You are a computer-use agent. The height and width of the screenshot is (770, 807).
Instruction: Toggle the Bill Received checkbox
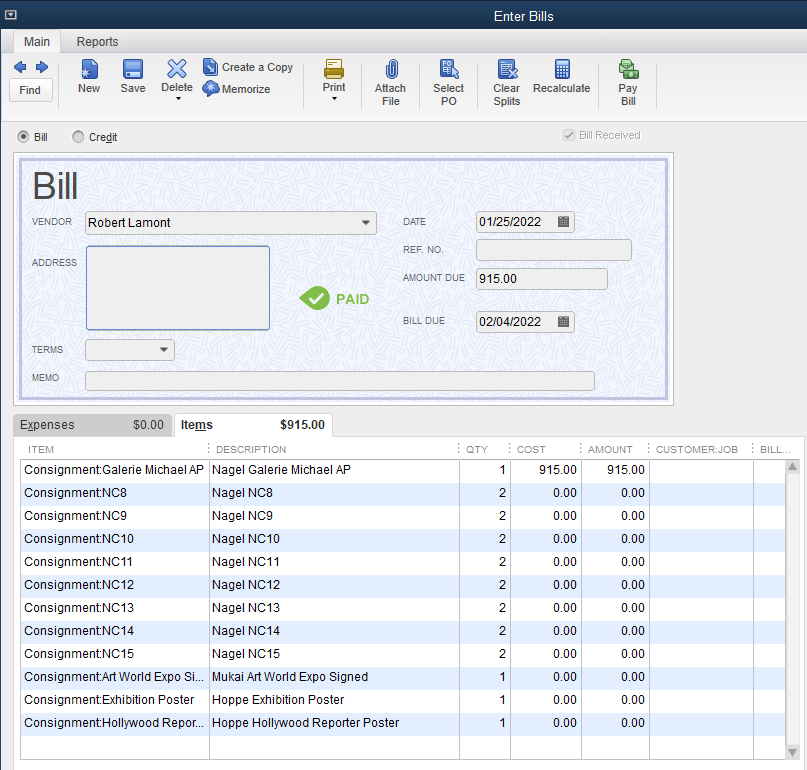pos(569,135)
